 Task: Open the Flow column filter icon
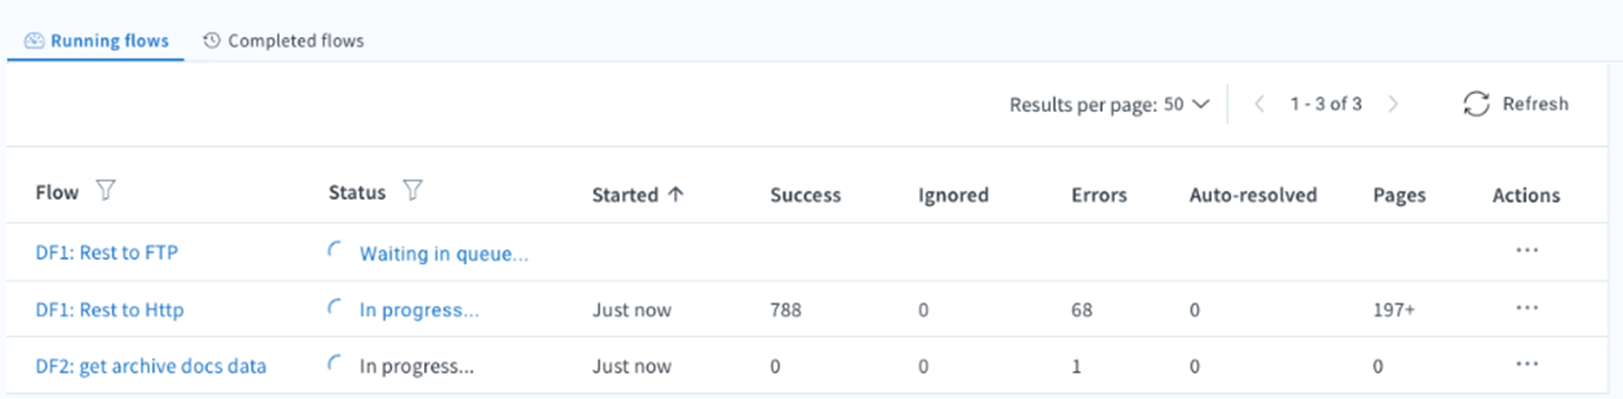tap(105, 190)
